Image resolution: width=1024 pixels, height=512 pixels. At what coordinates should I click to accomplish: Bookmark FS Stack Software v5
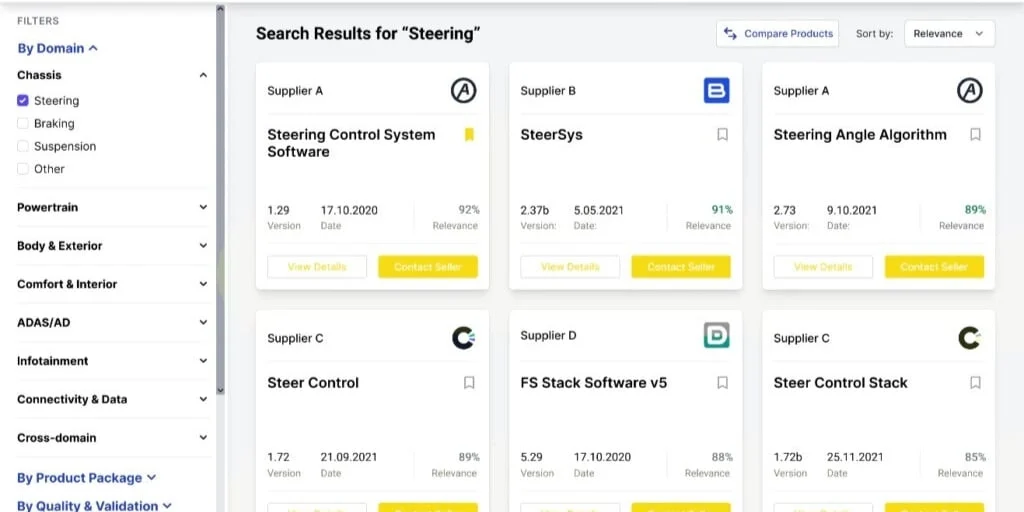click(722, 383)
